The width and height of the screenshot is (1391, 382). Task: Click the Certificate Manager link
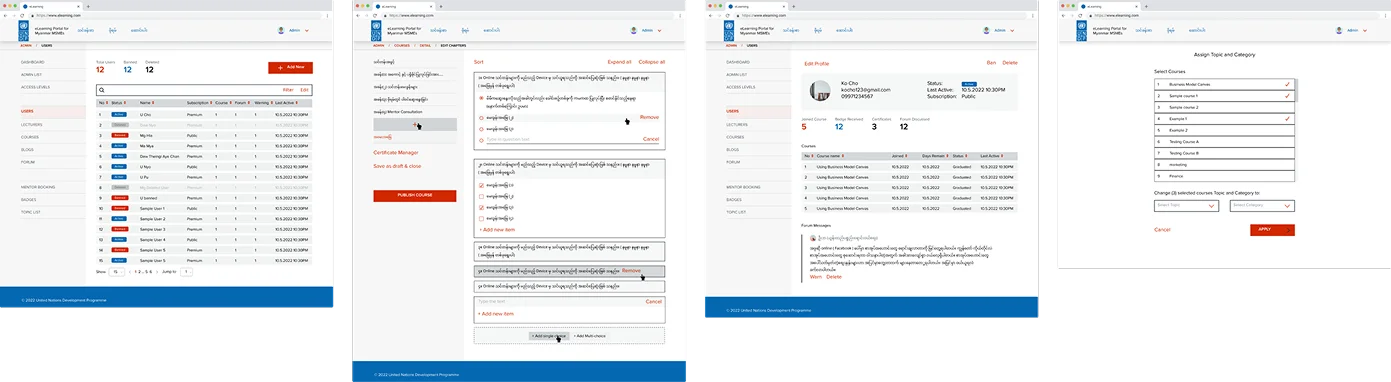[x=395, y=152]
